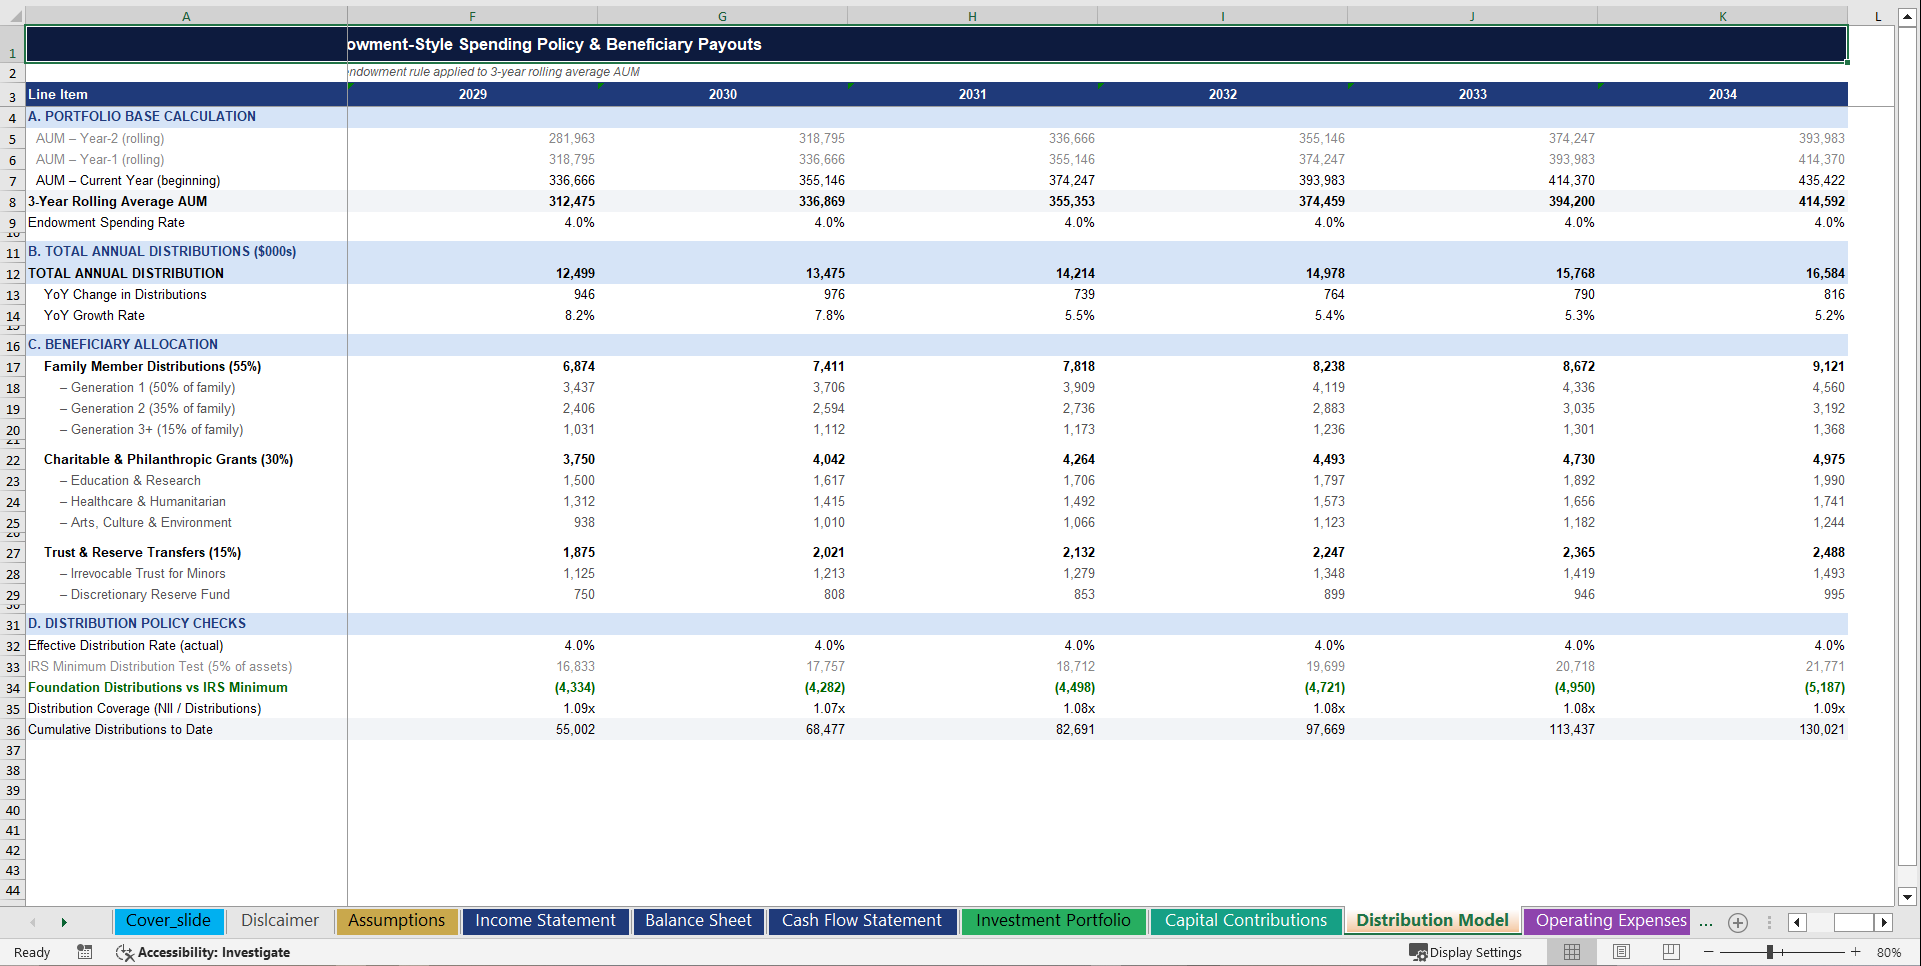Image resolution: width=1921 pixels, height=966 pixels.
Task: Select column F by its header
Action: (x=472, y=16)
